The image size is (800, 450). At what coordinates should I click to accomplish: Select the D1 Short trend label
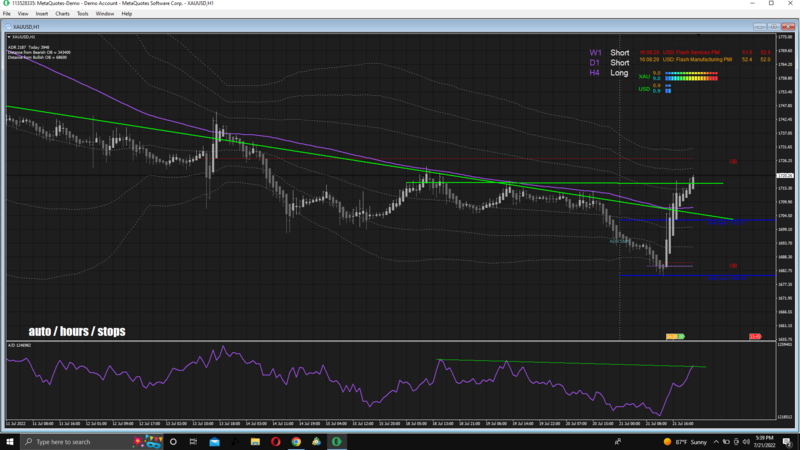tap(609, 63)
